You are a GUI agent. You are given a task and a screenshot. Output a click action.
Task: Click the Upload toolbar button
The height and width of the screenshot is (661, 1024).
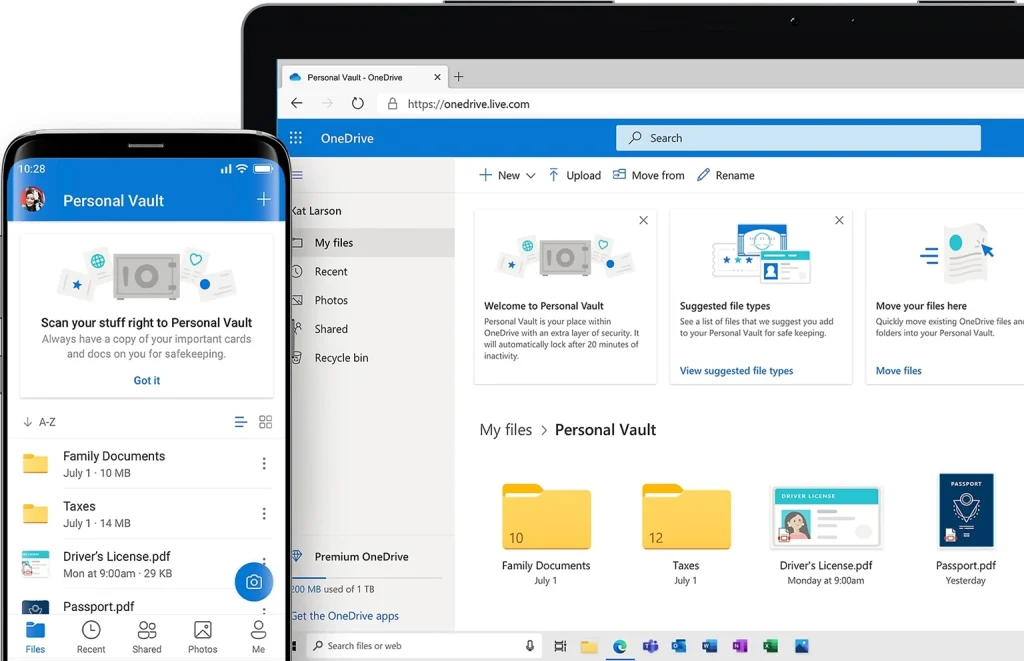point(574,175)
